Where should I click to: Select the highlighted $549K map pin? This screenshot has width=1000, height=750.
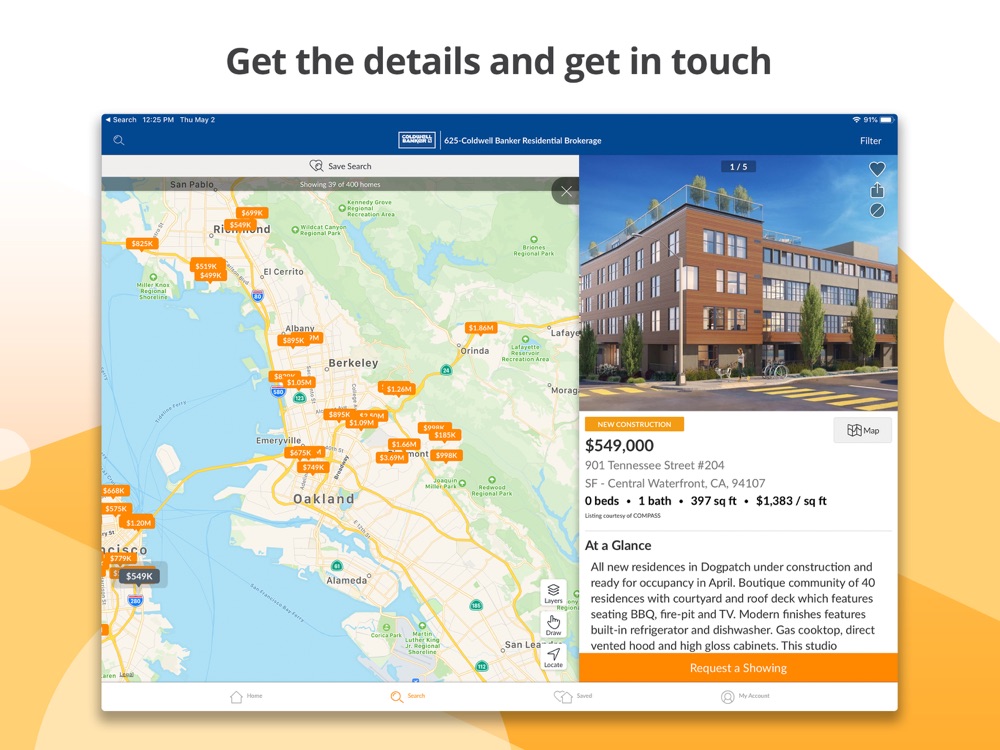click(139, 577)
